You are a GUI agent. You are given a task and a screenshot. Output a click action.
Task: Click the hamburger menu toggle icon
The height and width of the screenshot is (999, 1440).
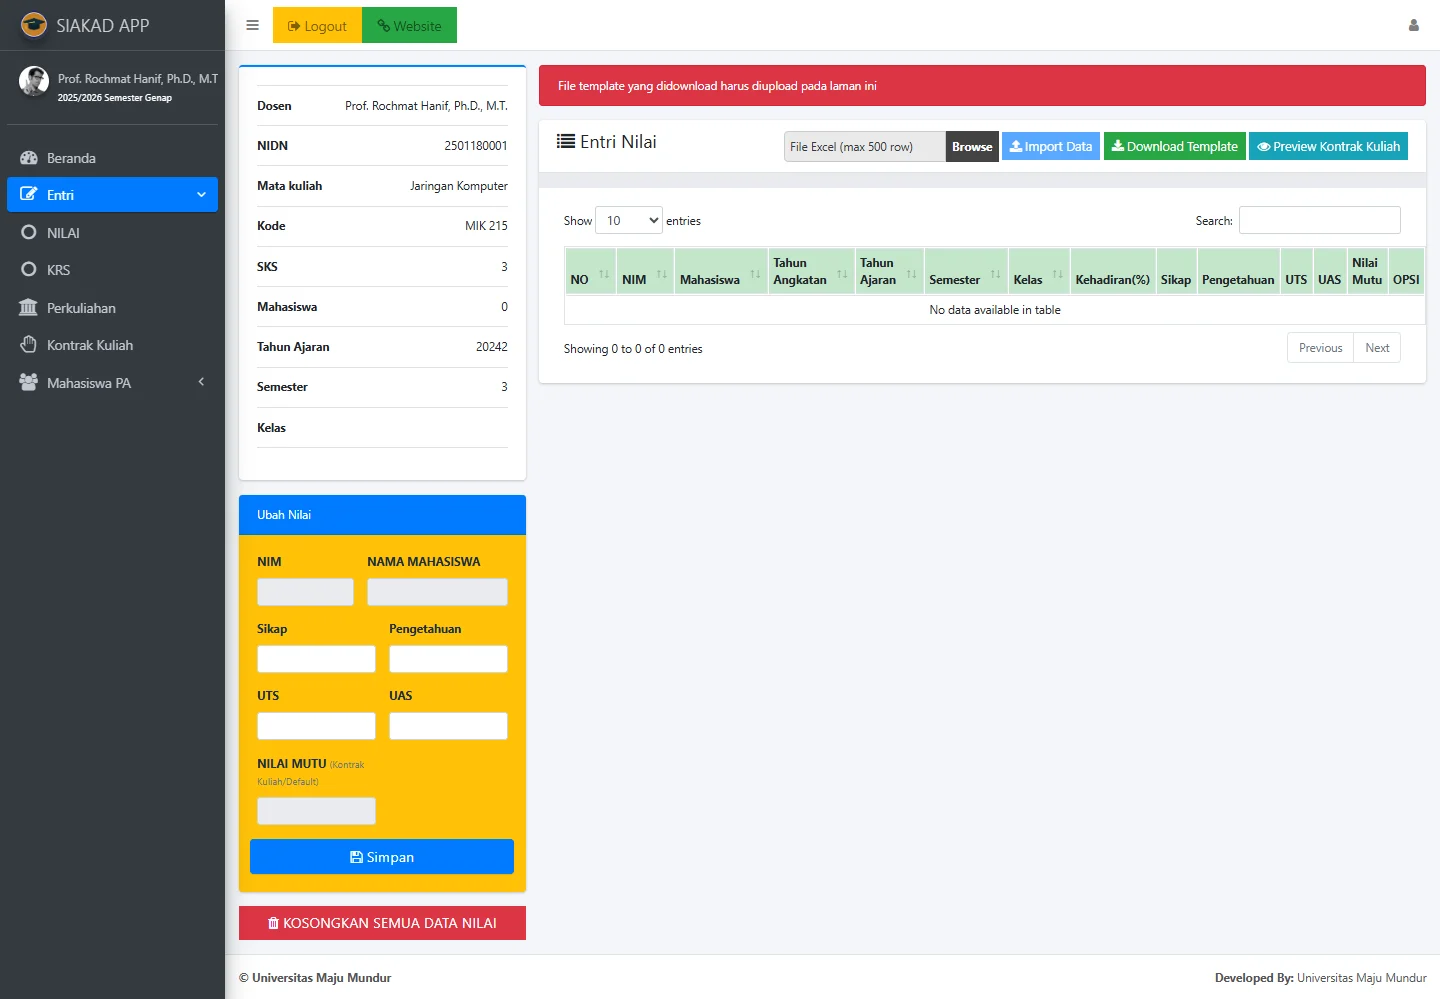tap(252, 26)
